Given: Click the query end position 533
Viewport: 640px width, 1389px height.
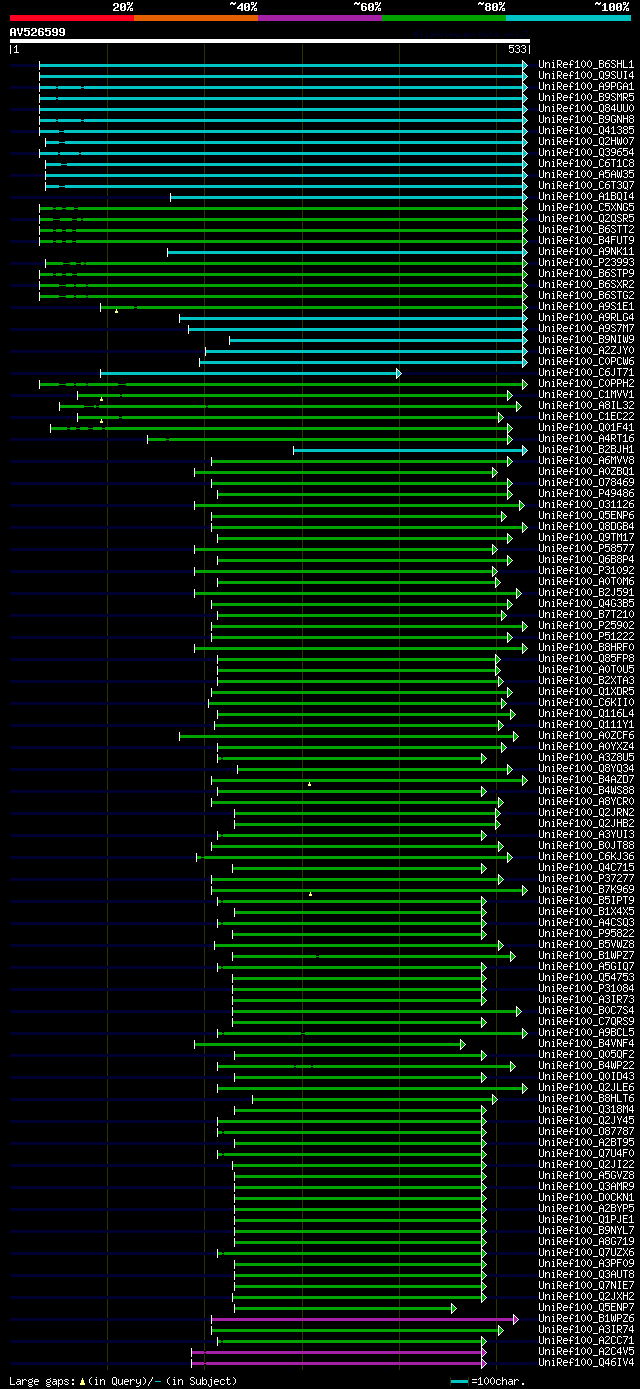Looking at the screenshot, I should tap(518, 49).
